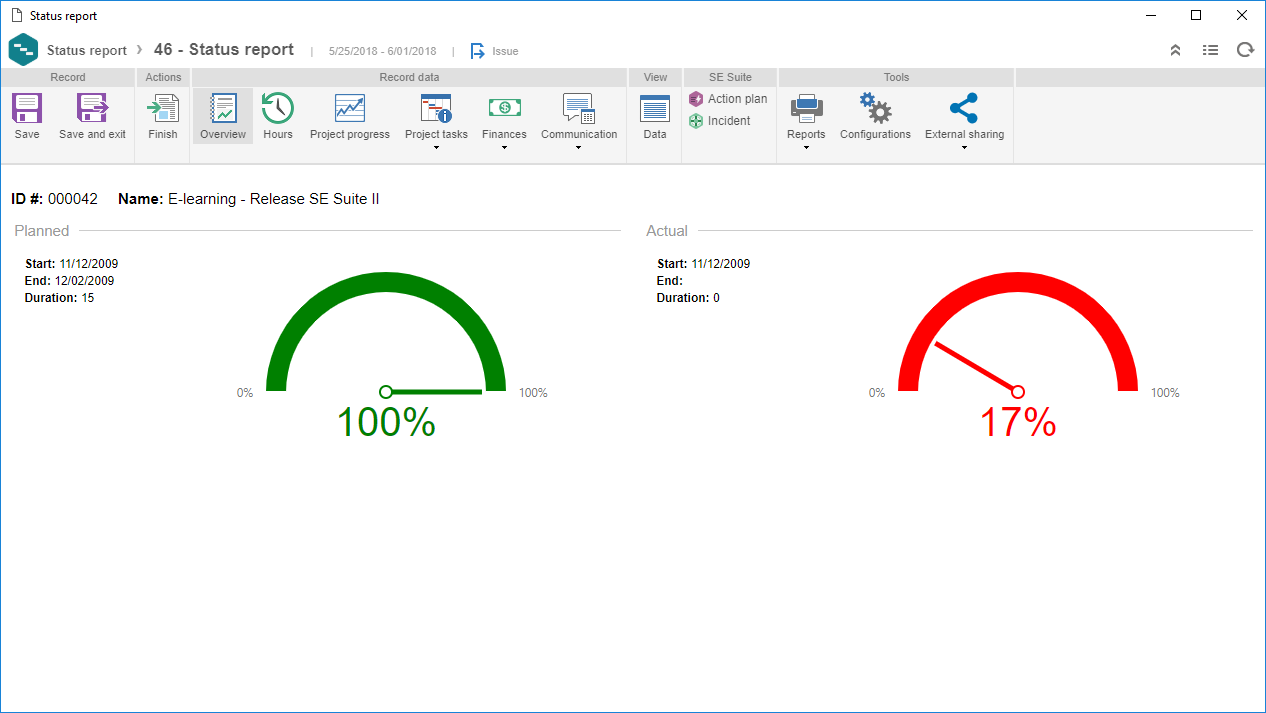Viewport: 1266px width, 713px height.
Task: Click the Actual Duration 0 value
Action: (716, 298)
